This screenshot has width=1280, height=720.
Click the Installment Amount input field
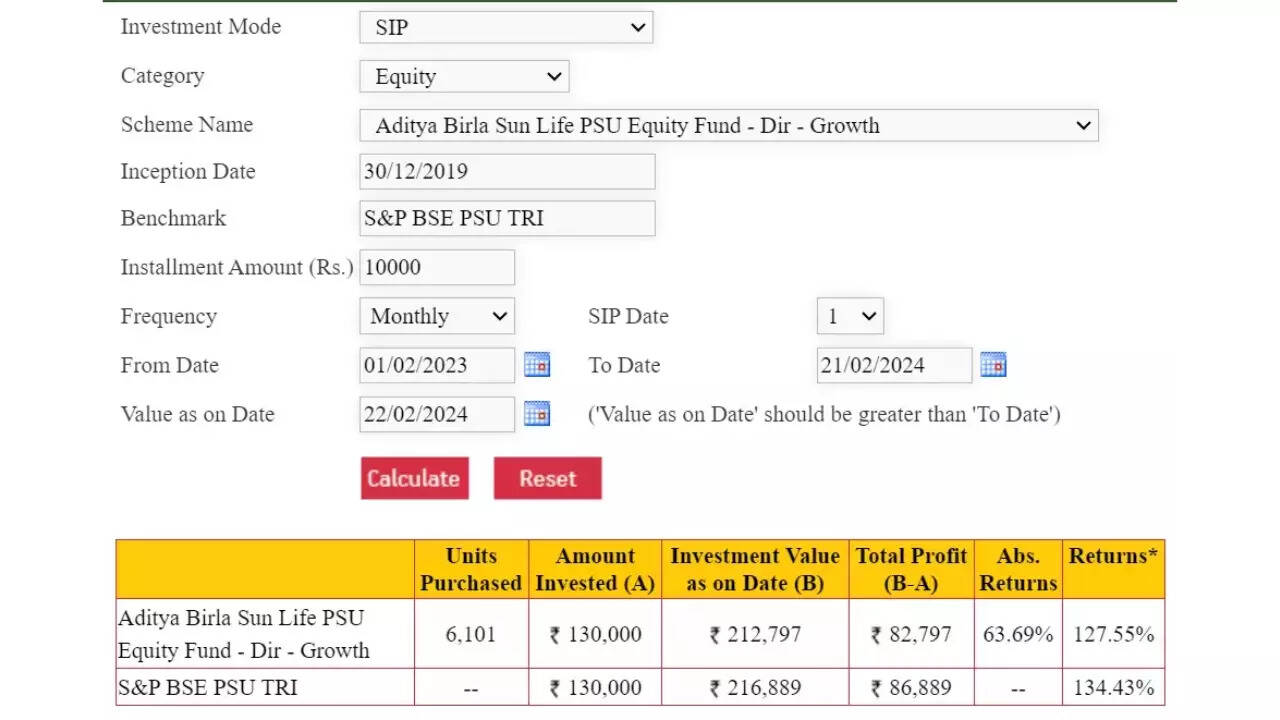(x=437, y=267)
